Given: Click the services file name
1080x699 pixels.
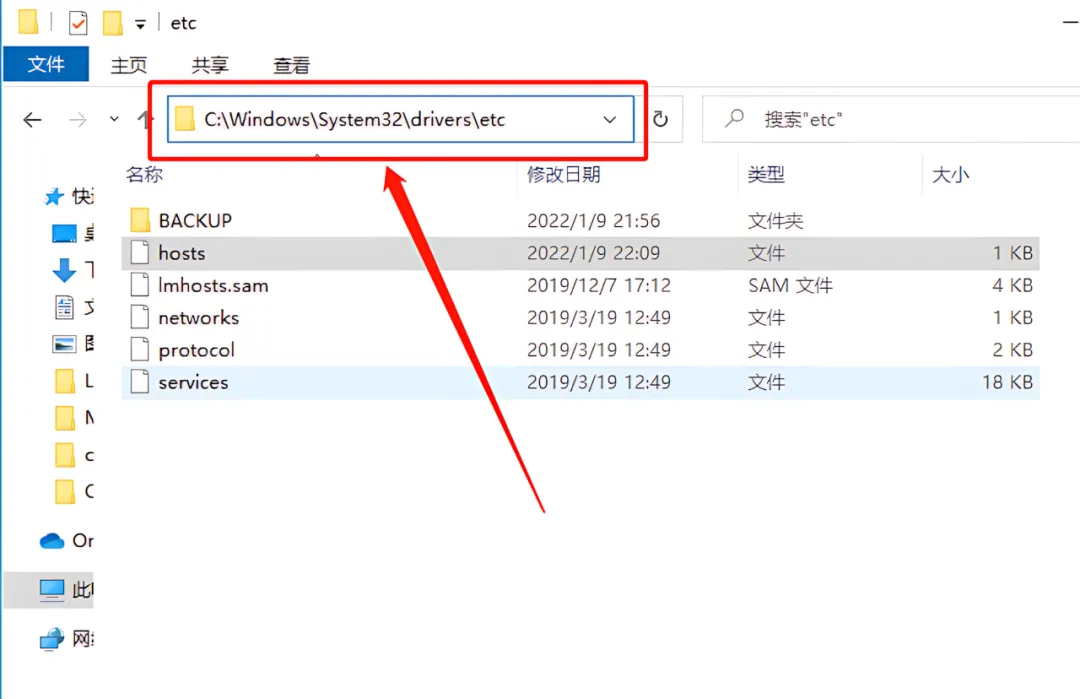Looking at the screenshot, I should coord(193,382).
